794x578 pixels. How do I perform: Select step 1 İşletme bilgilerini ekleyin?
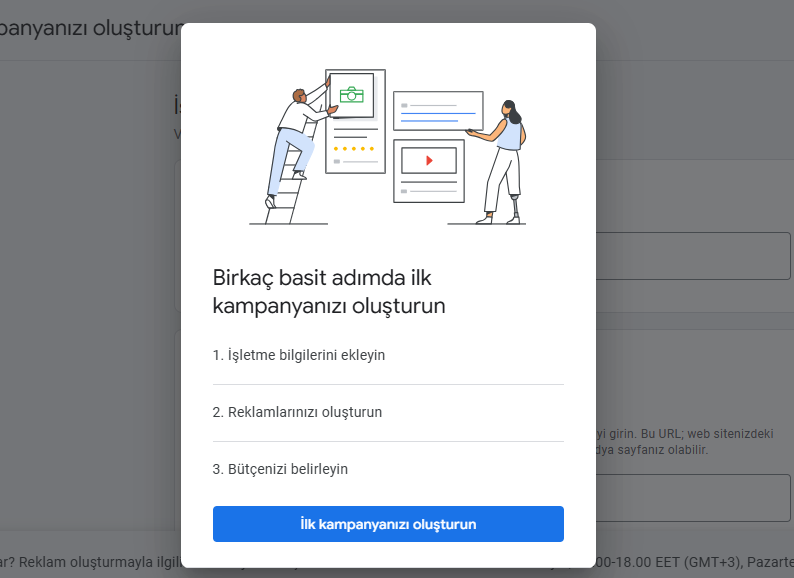pos(299,355)
